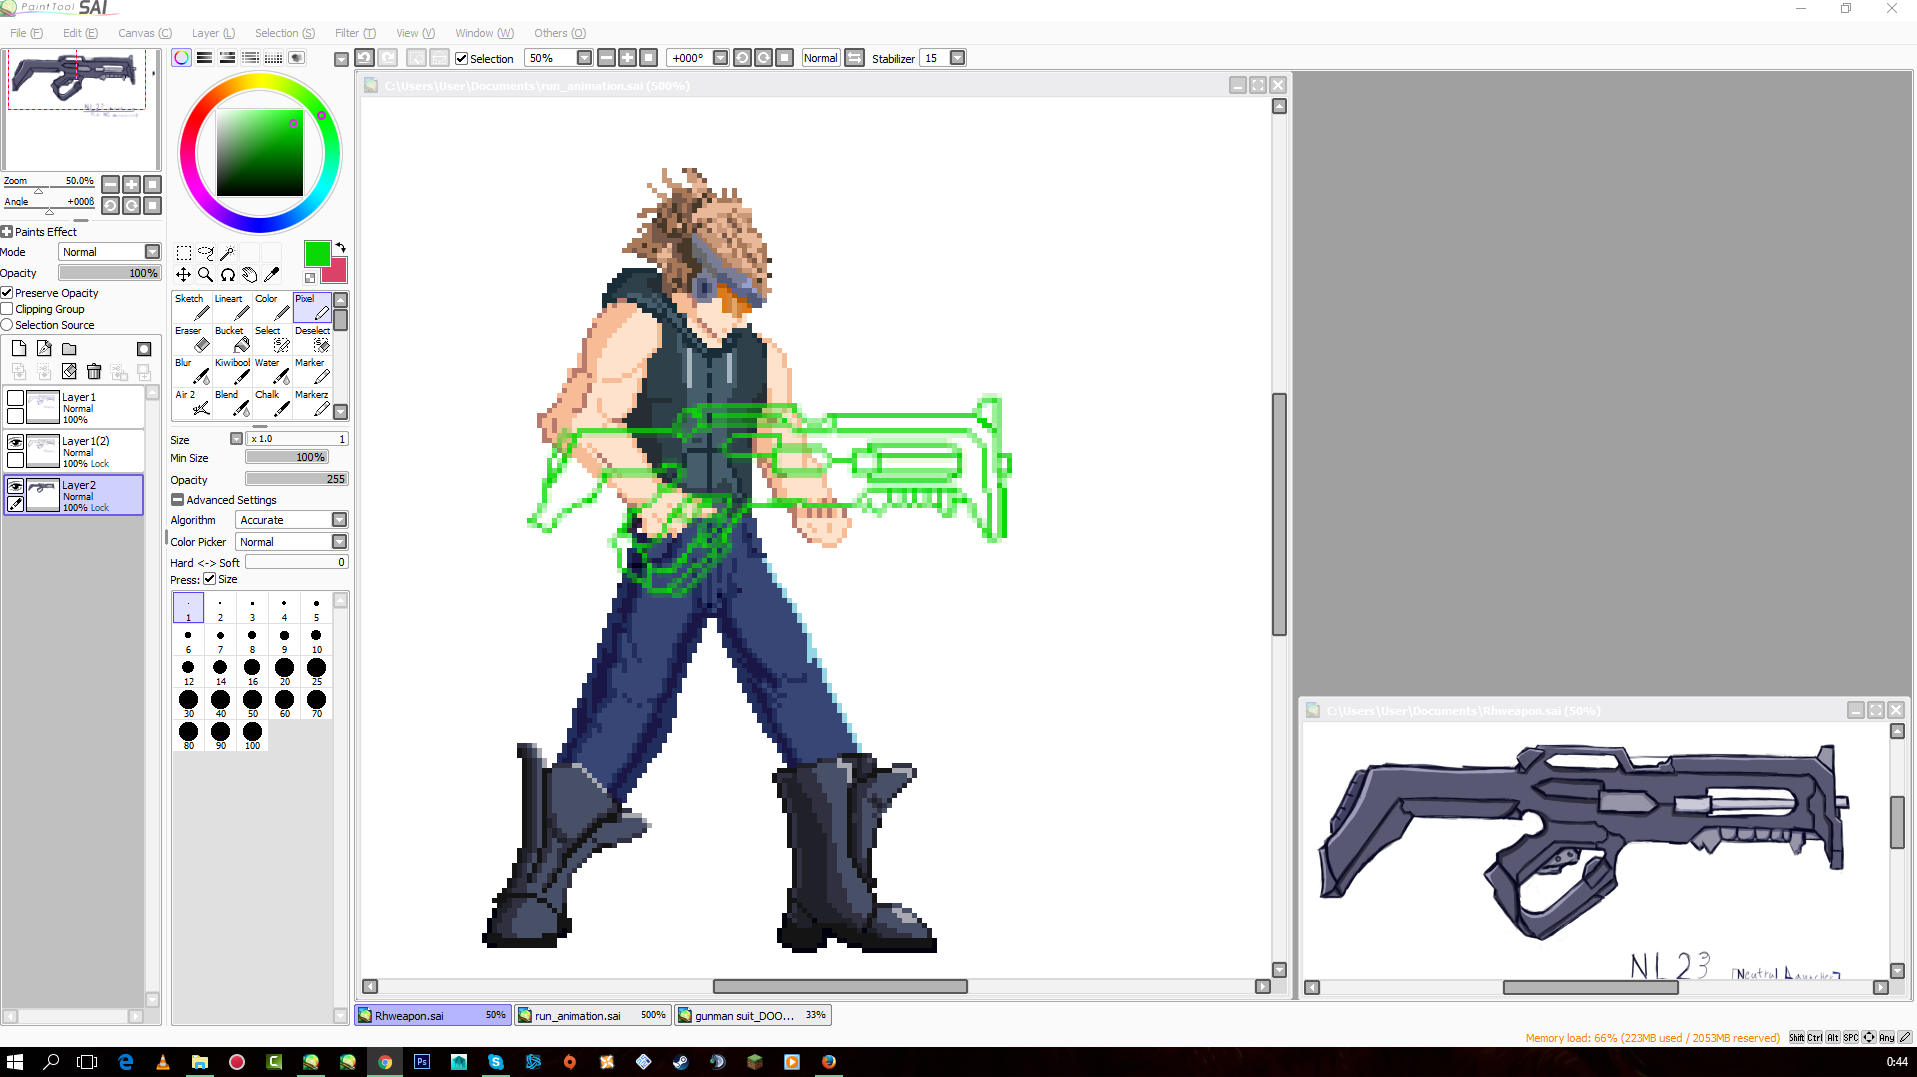This screenshot has height=1077, width=1917.
Task: Click the green foreground color swatch
Action: [x=317, y=254]
